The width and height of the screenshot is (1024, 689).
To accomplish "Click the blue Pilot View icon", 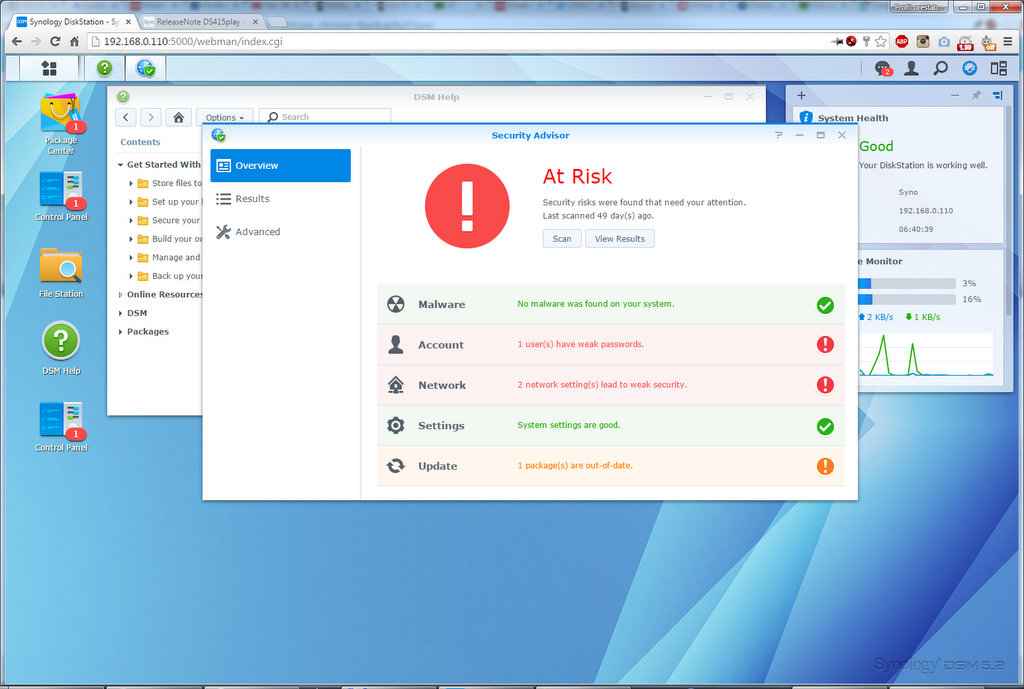I will (x=970, y=68).
